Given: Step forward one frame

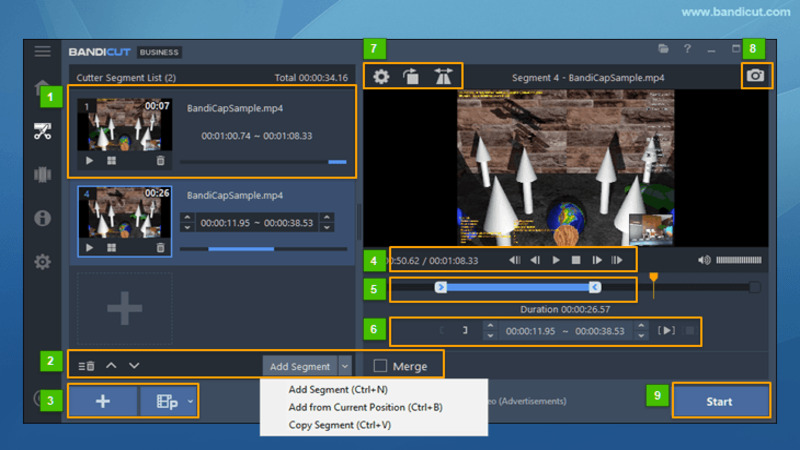Looking at the screenshot, I should pyautogui.click(x=596, y=260).
